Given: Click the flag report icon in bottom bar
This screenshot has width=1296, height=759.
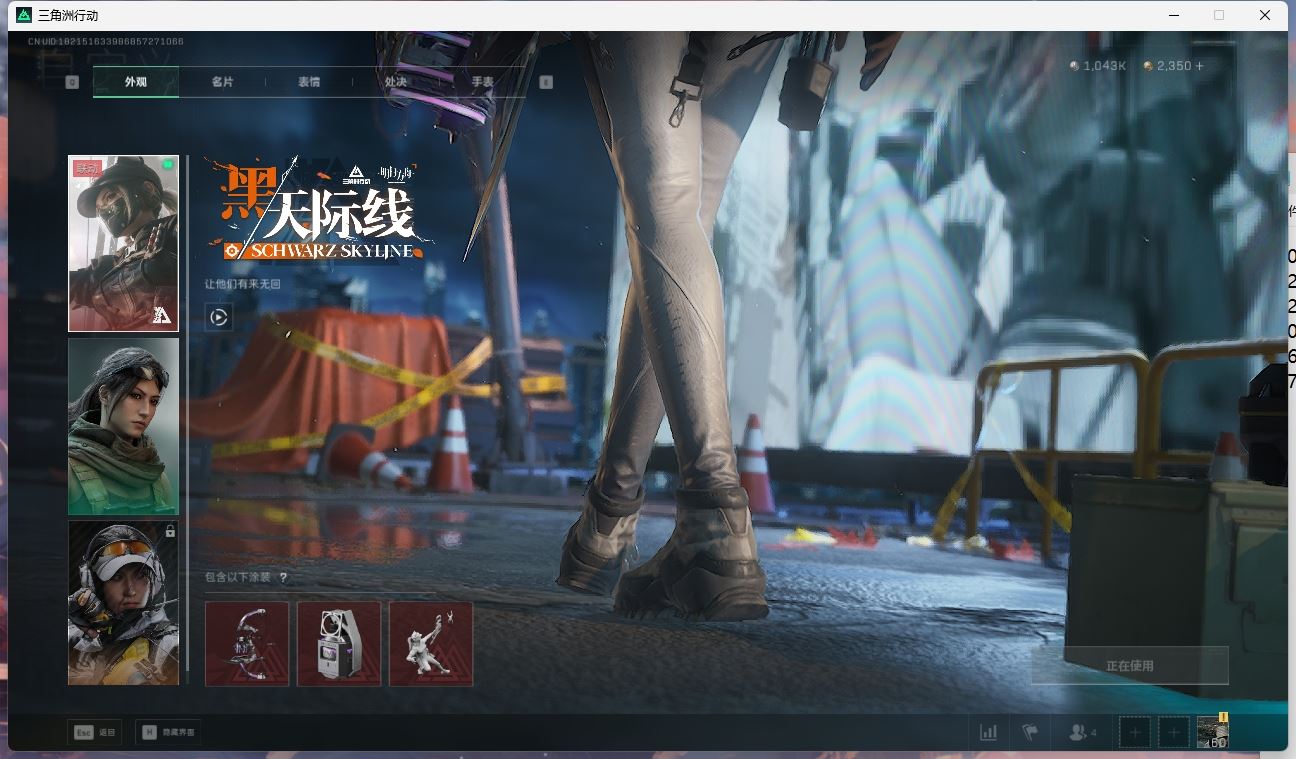Looking at the screenshot, I should coord(1031,731).
